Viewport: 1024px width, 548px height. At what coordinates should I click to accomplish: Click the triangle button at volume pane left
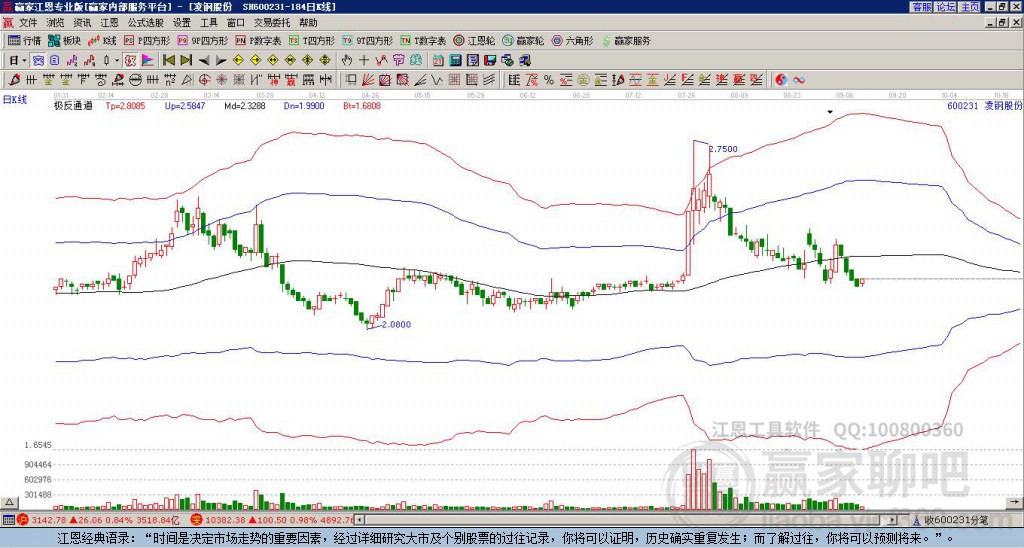click(8, 502)
